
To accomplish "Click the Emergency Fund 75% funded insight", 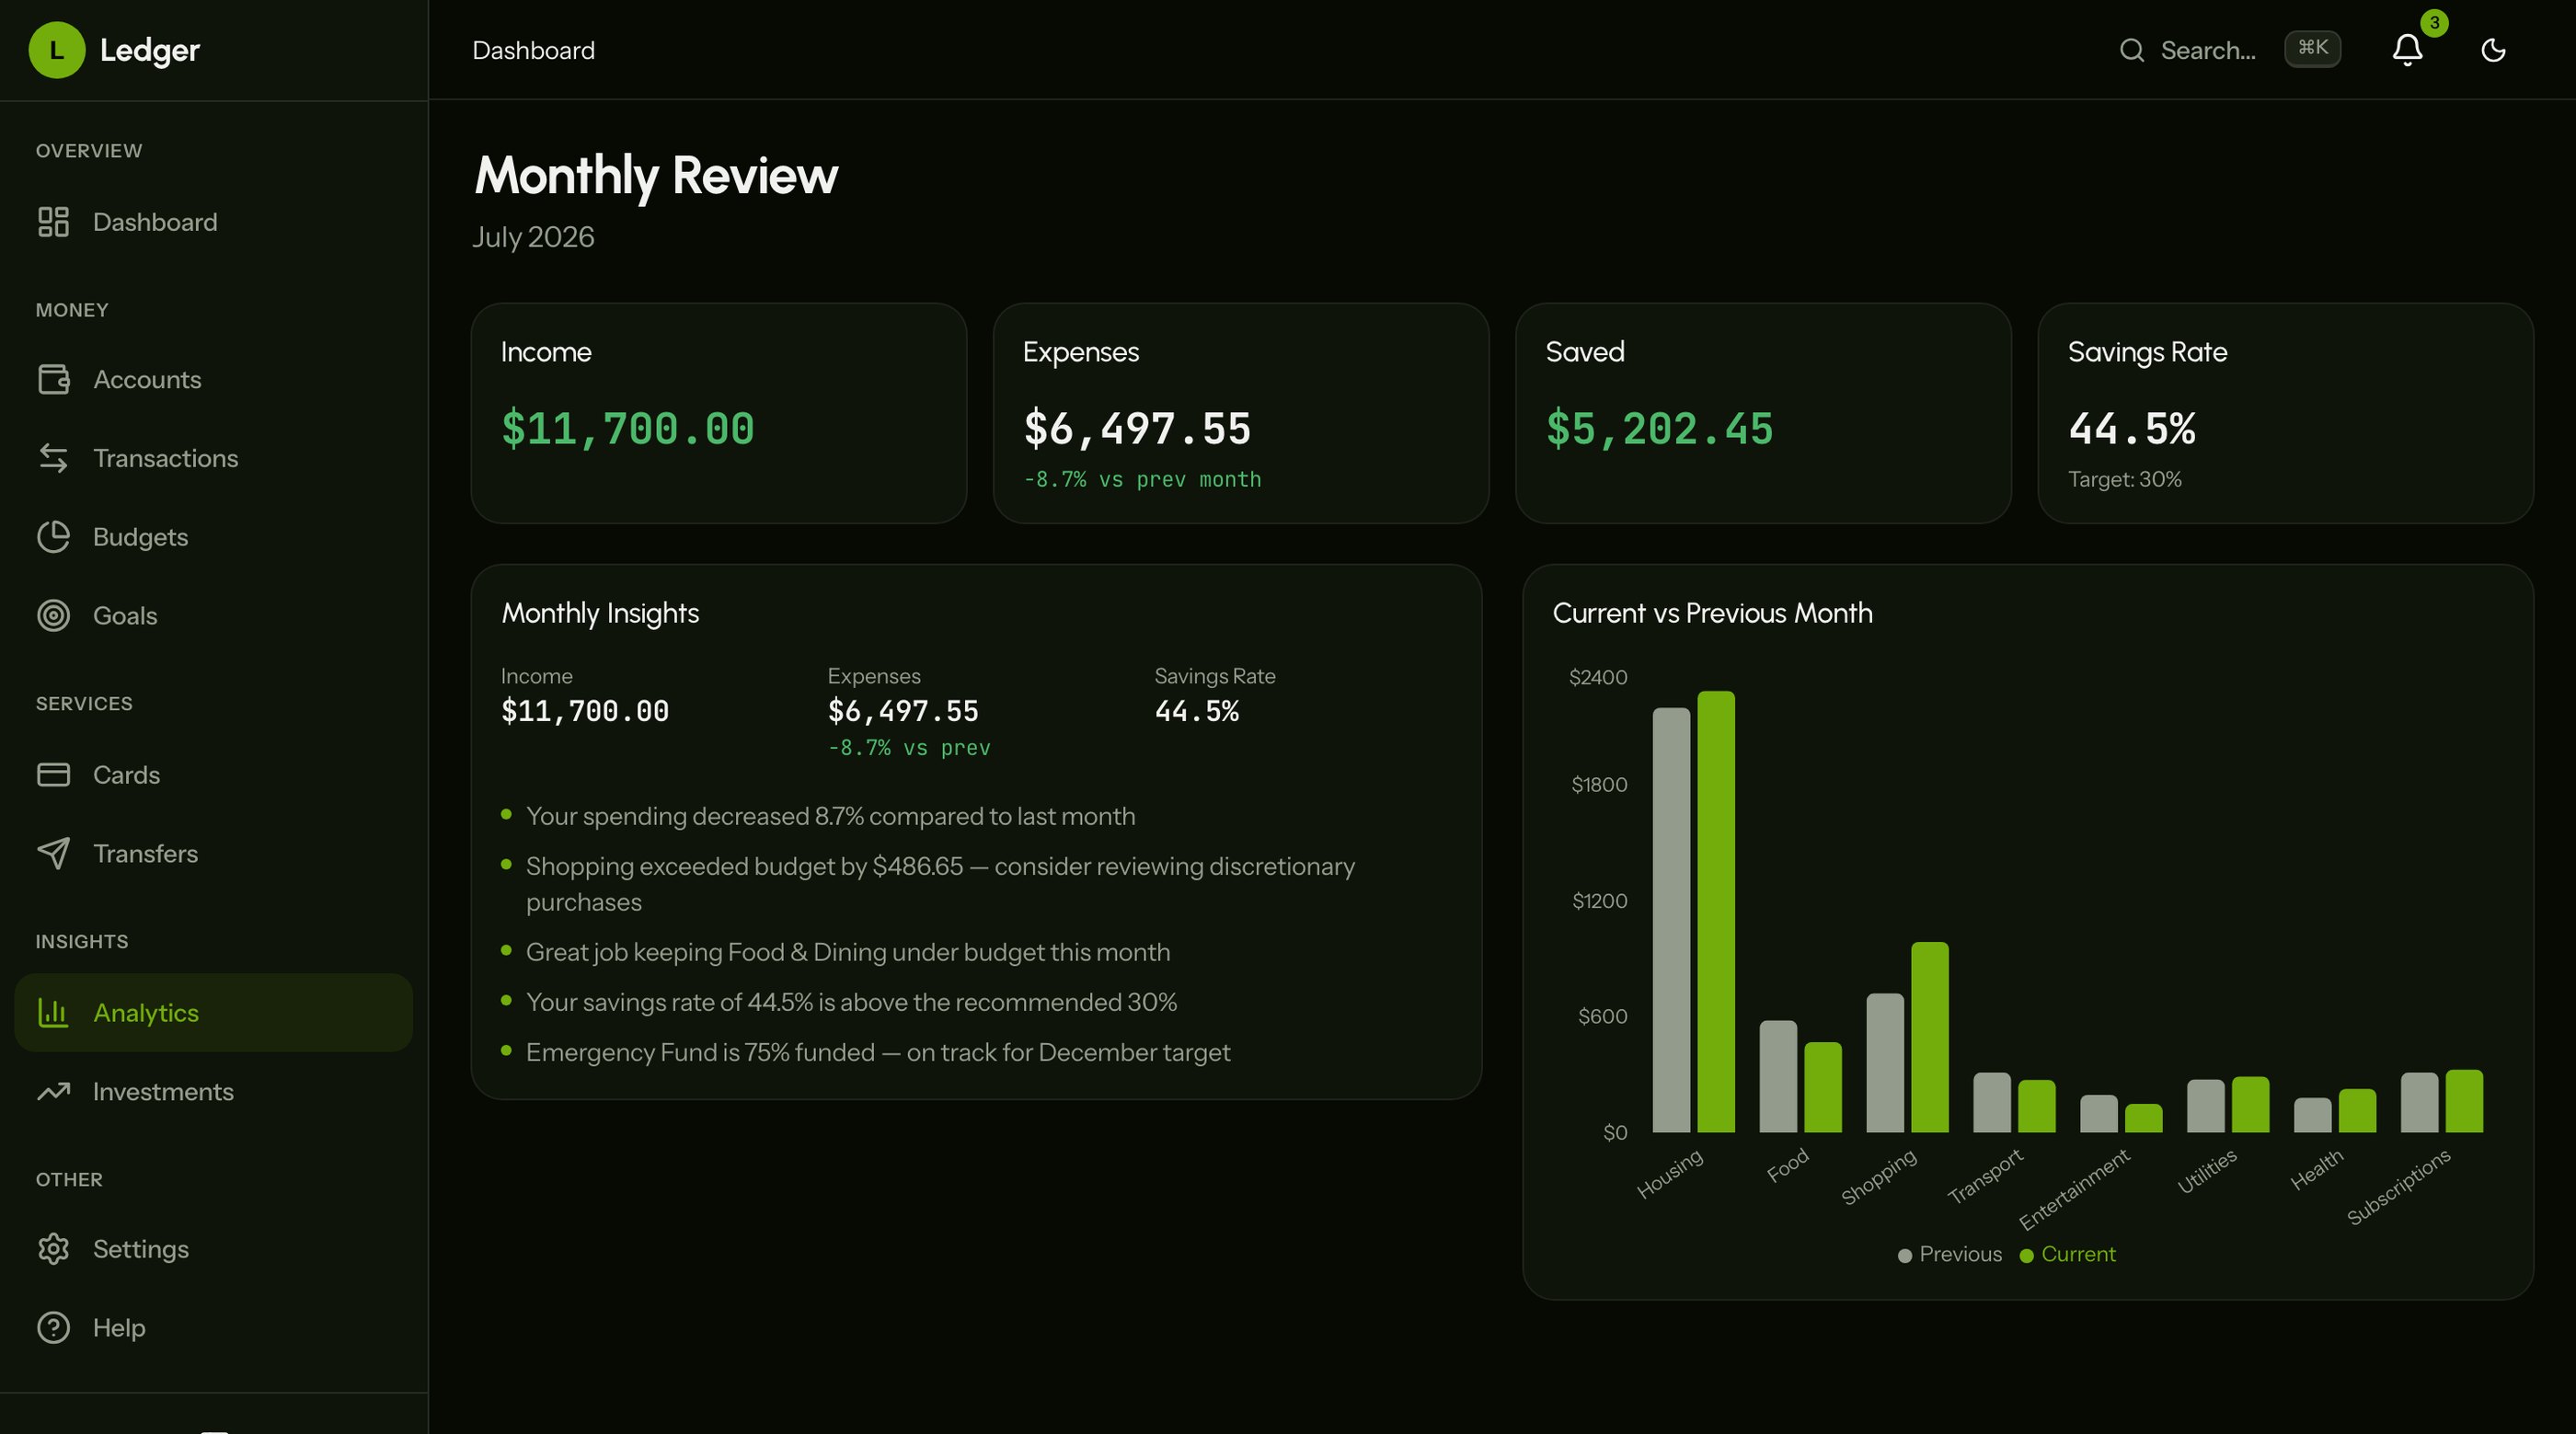I will click(x=878, y=1052).
